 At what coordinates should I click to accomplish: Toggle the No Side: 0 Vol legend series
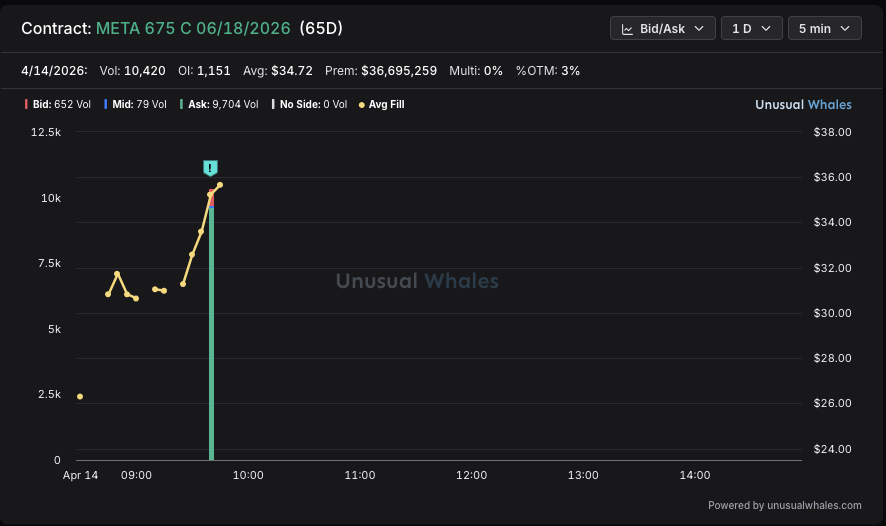coord(309,105)
